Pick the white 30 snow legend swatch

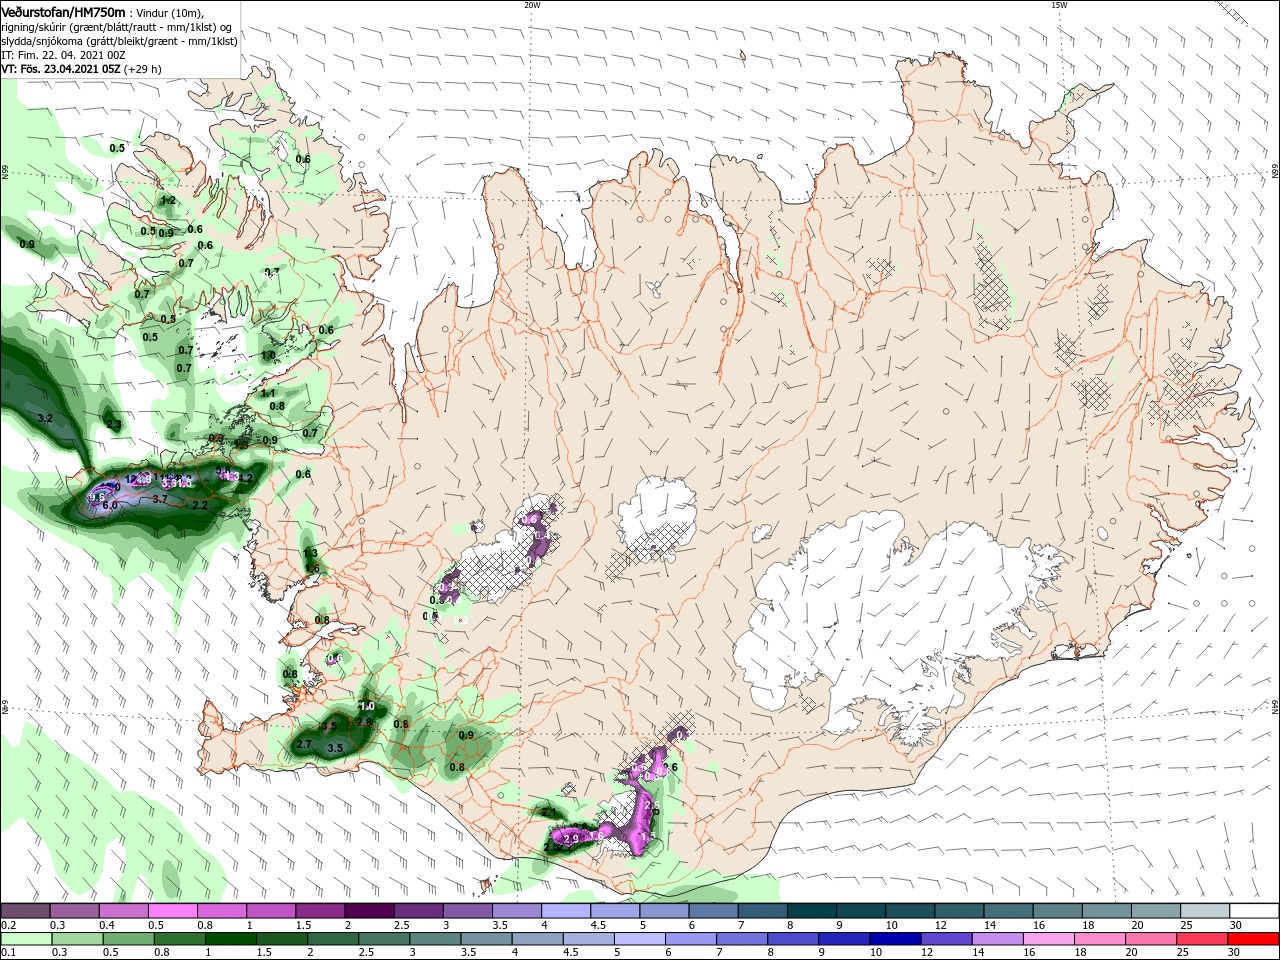point(1254,911)
